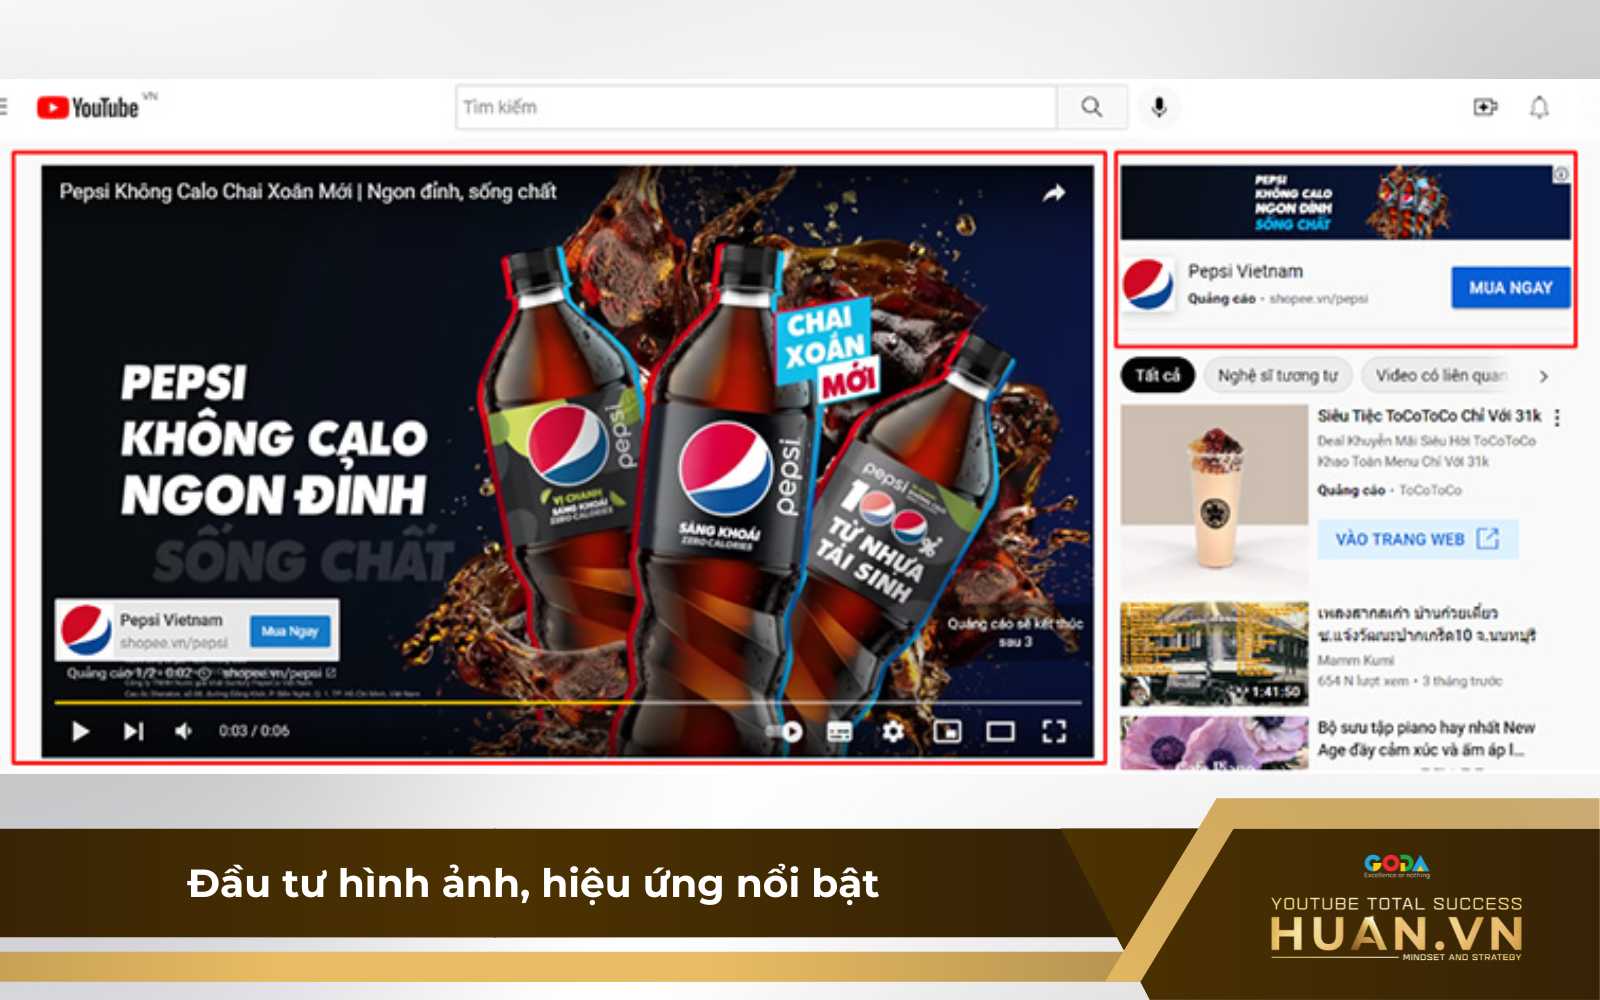Enter fullscreen mode

pos(1054,732)
